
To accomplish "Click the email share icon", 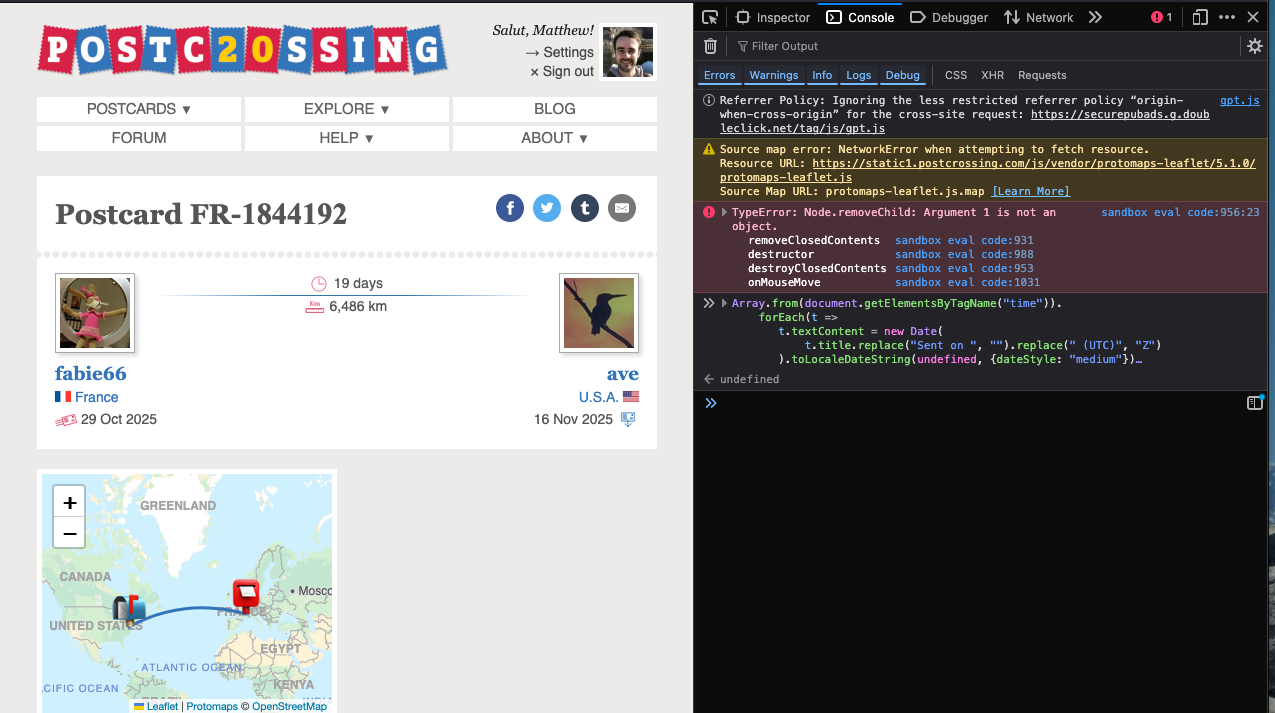I will click(622, 208).
